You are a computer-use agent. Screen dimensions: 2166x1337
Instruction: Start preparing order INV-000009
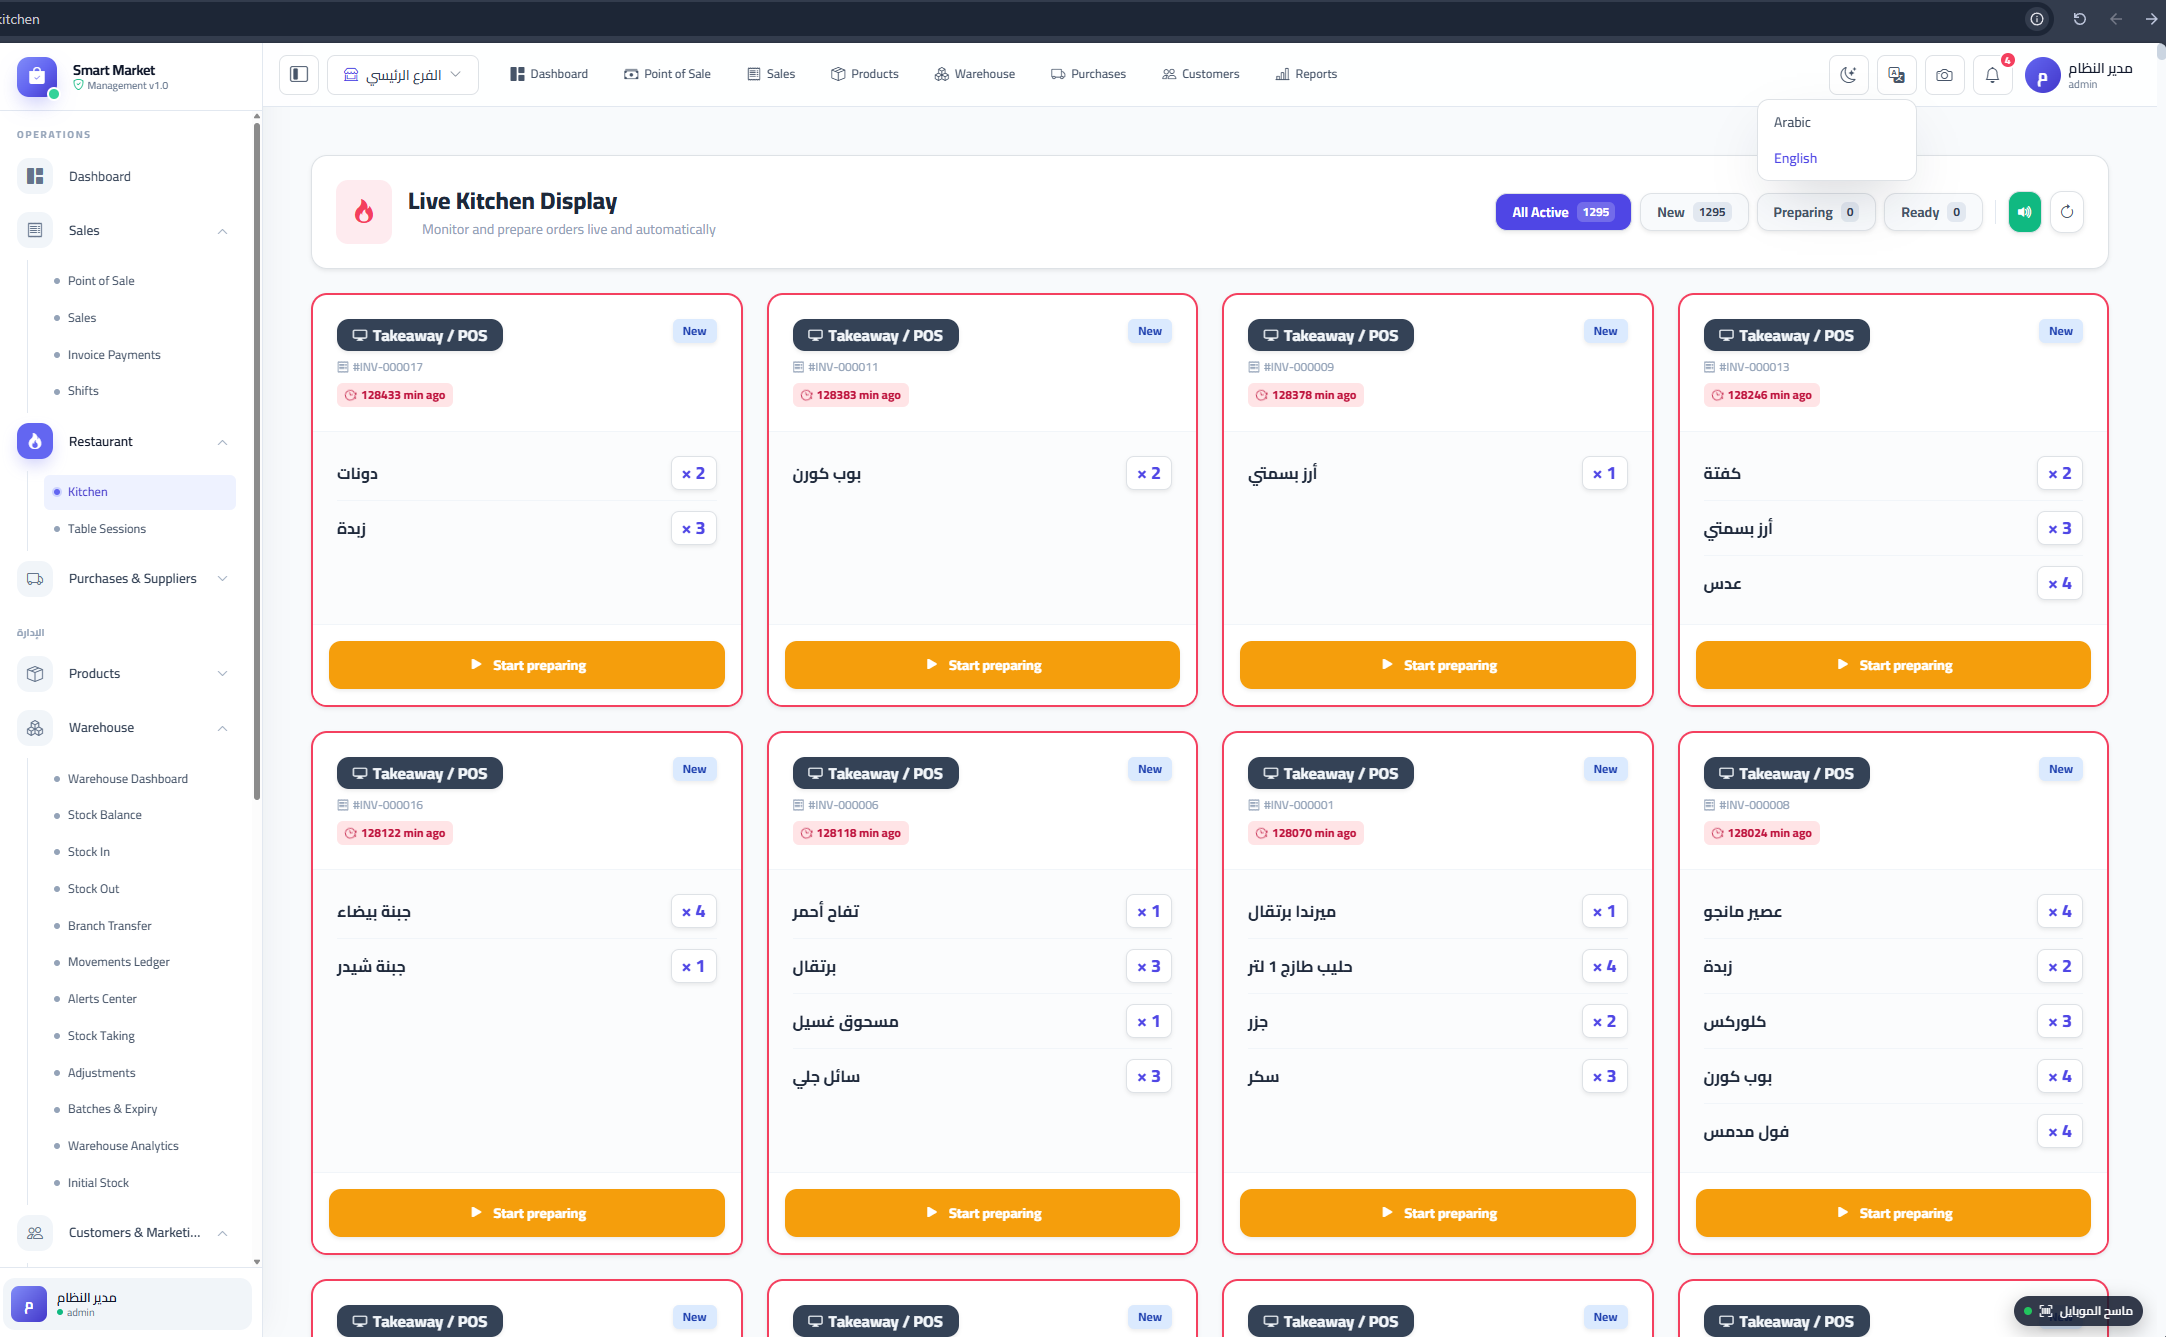(1438, 665)
